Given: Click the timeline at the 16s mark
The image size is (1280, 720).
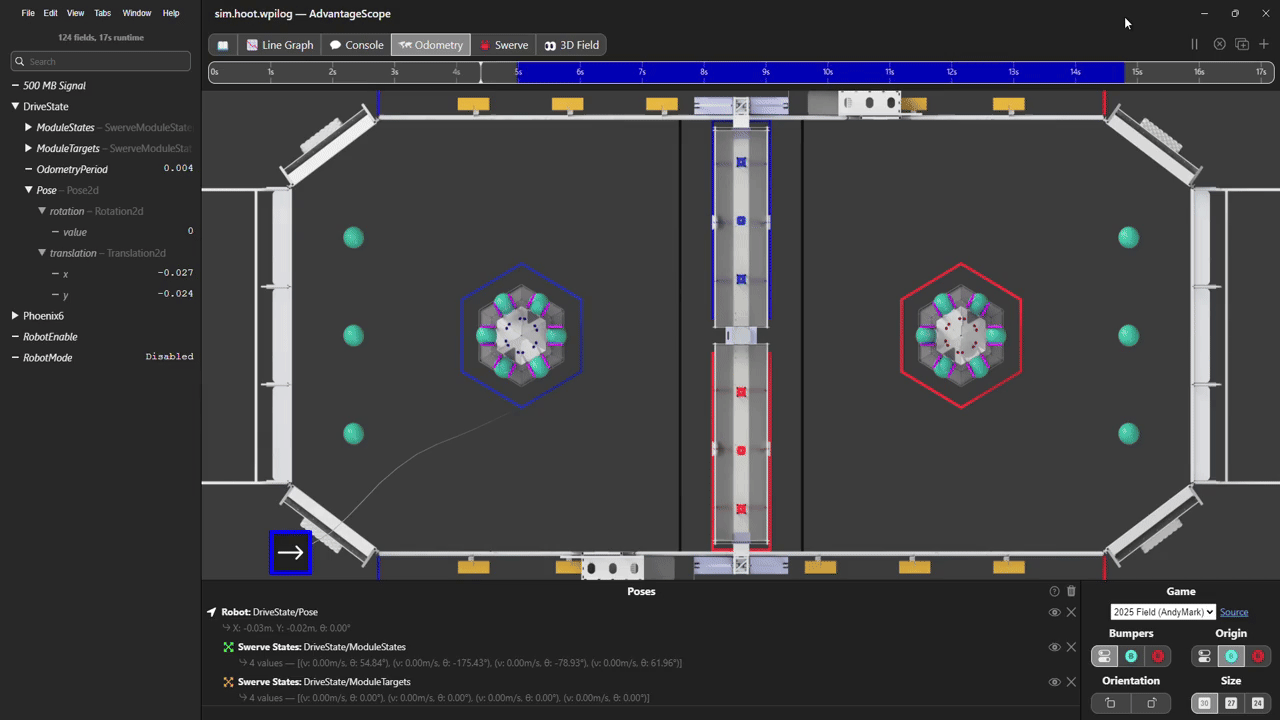Looking at the screenshot, I should [1197, 72].
